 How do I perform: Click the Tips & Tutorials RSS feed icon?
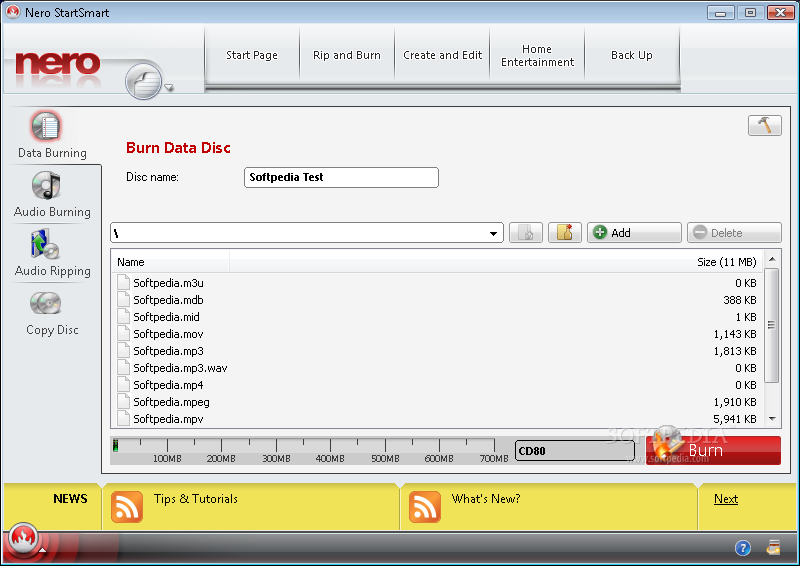pyautogui.click(x=127, y=507)
